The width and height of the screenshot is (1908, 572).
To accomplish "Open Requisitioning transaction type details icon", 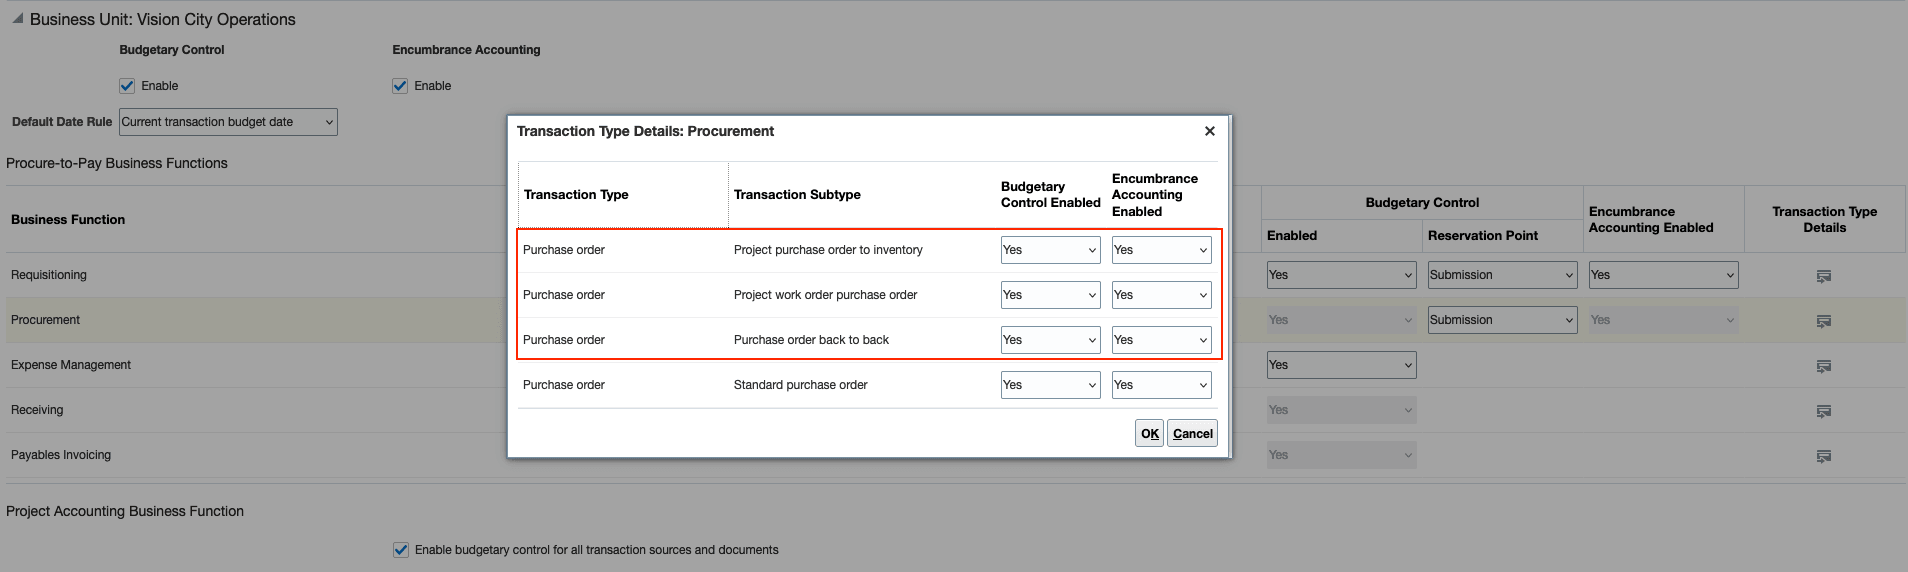I will (1823, 276).
